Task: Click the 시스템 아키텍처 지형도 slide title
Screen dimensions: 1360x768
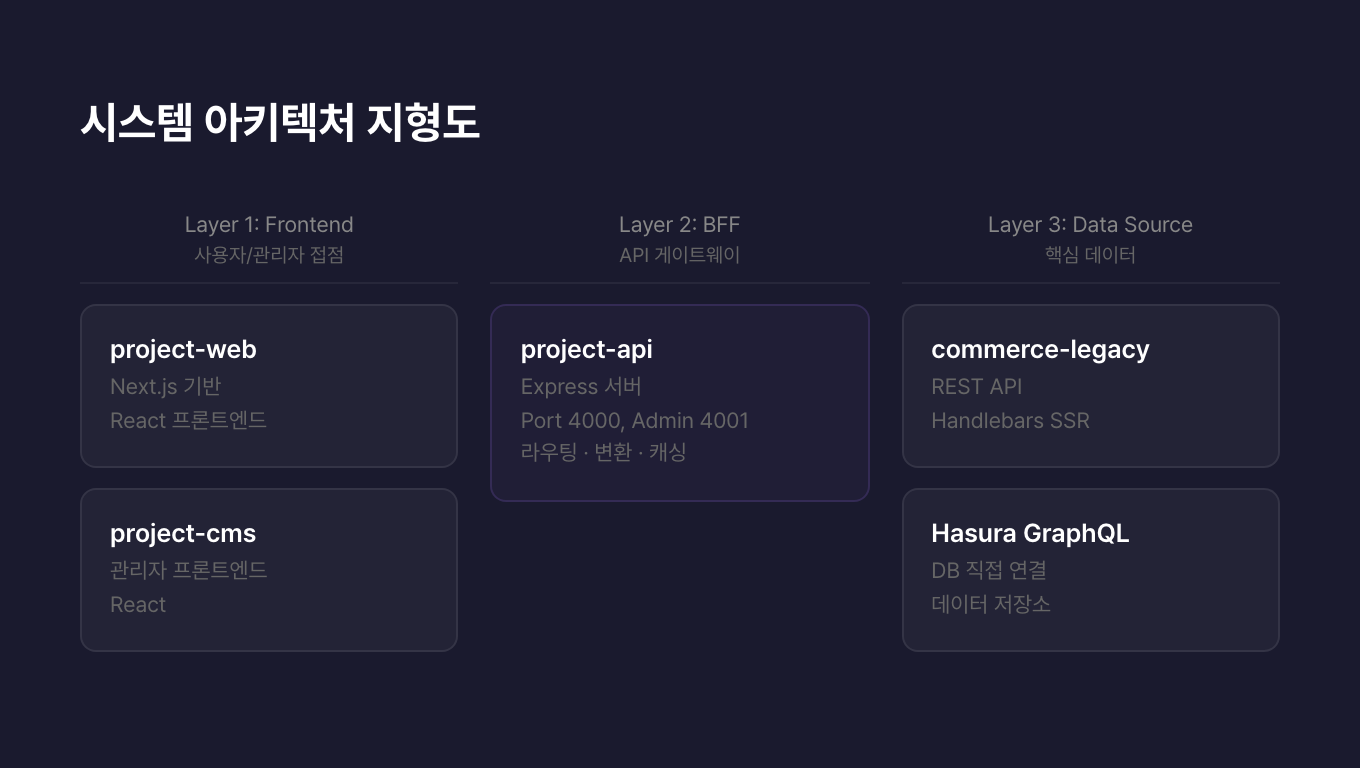Action: 280,123
